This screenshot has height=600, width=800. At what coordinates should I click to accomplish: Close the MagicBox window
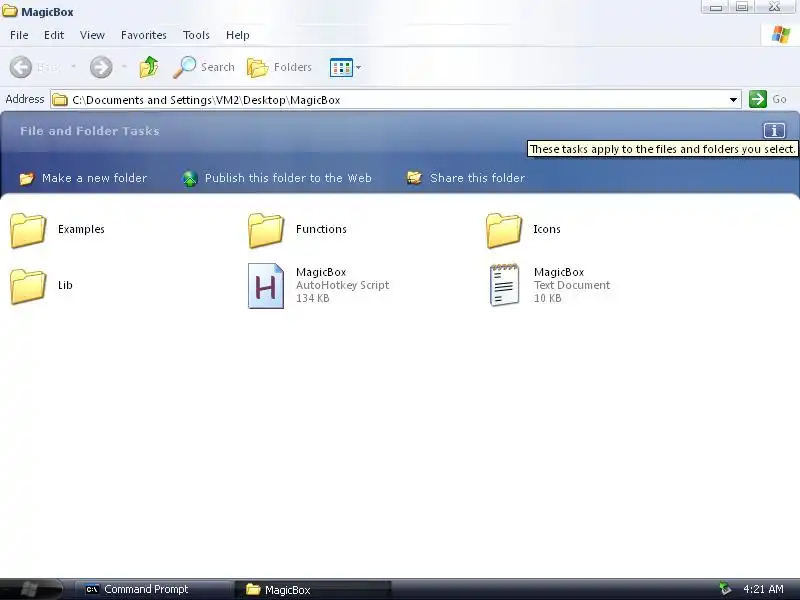[776, 7]
